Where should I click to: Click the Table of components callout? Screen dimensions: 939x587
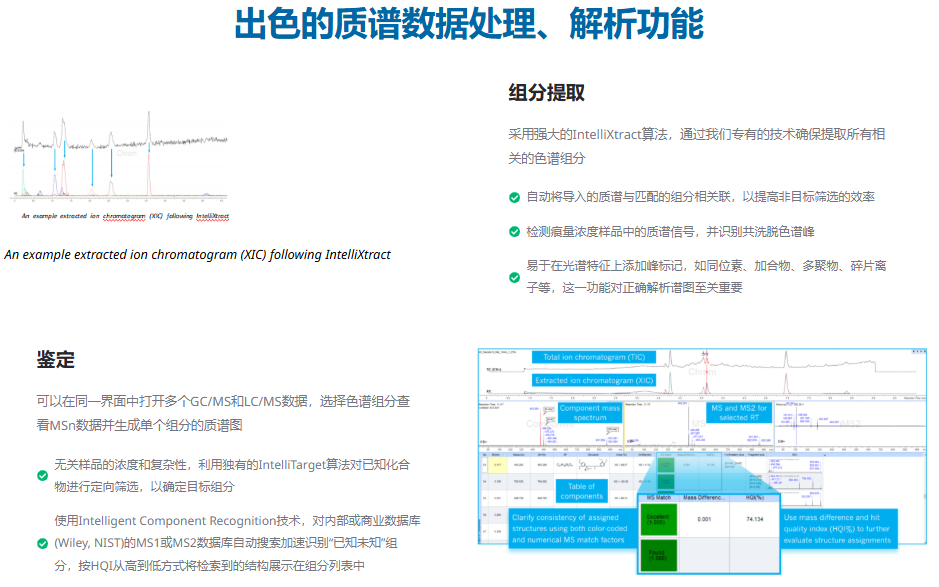click(x=581, y=491)
